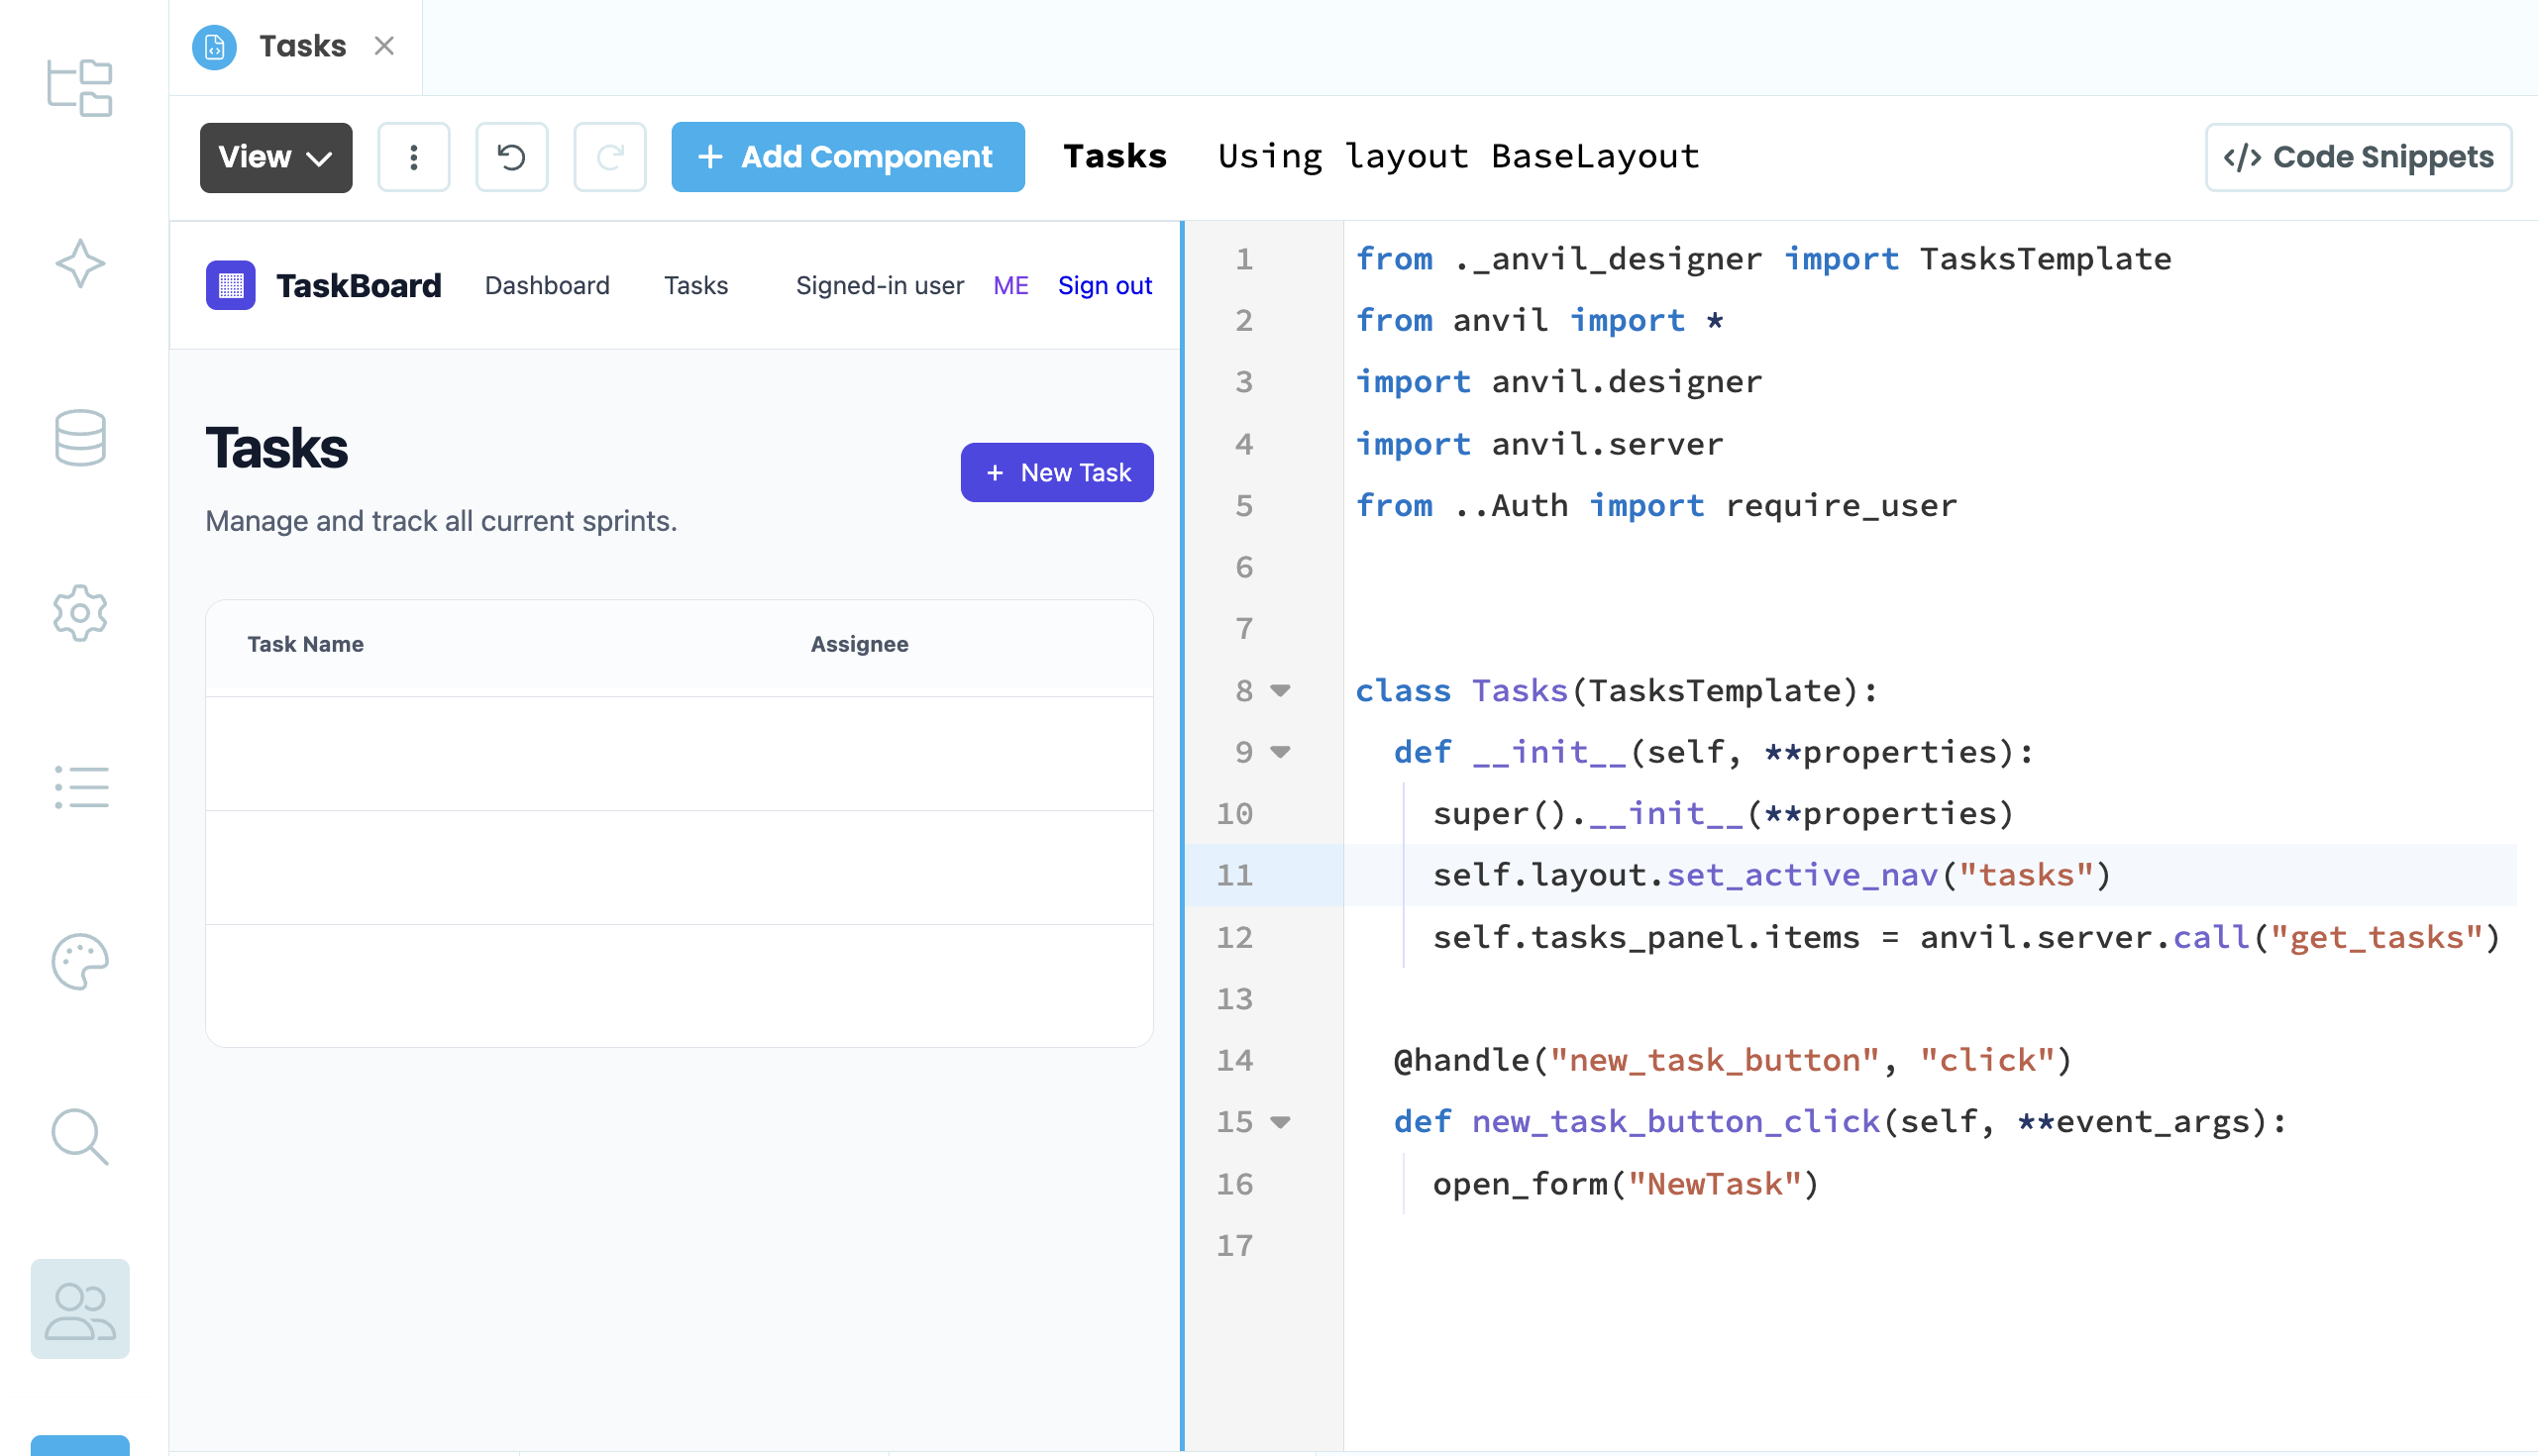Open the Settings gear icon in sidebar
Viewport: 2538px width, 1456px height.
[80, 613]
